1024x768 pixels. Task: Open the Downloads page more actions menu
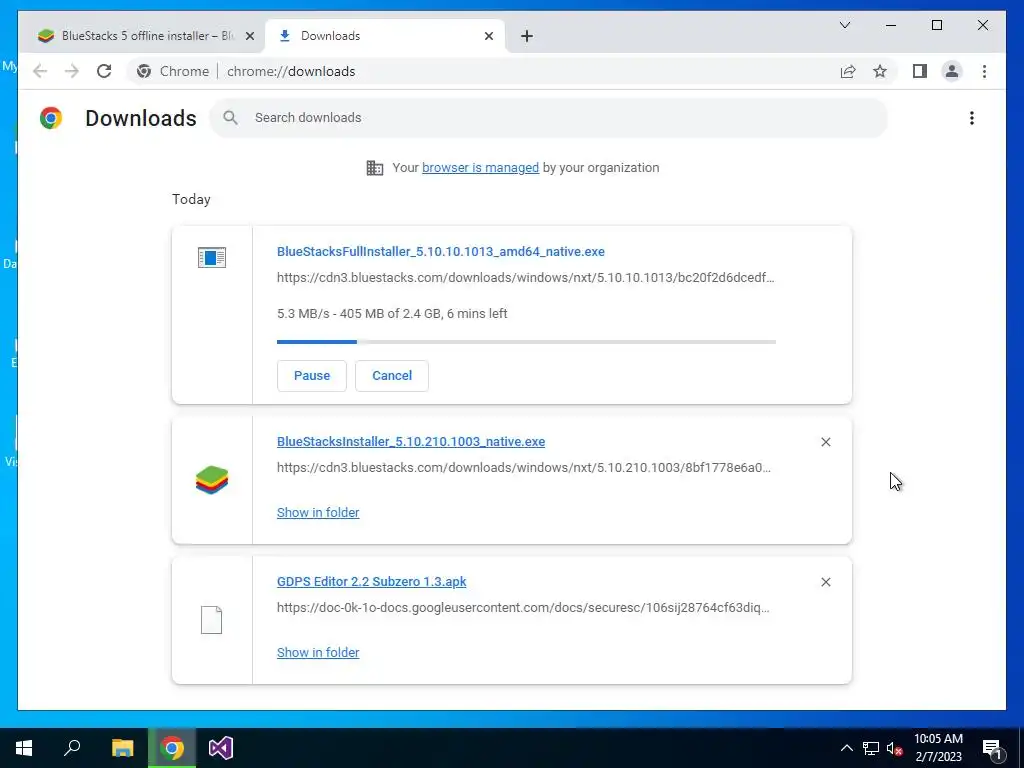coord(972,118)
